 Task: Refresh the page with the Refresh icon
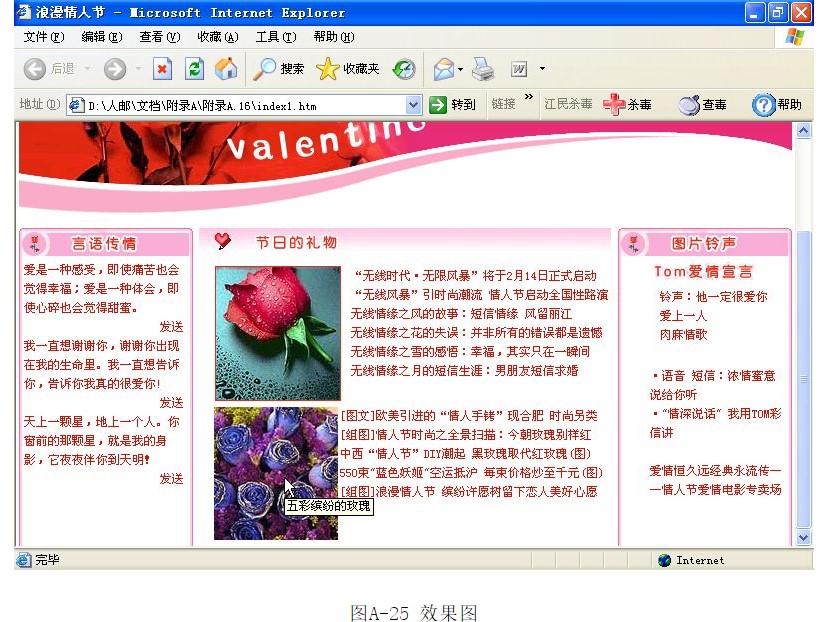point(195,69)
